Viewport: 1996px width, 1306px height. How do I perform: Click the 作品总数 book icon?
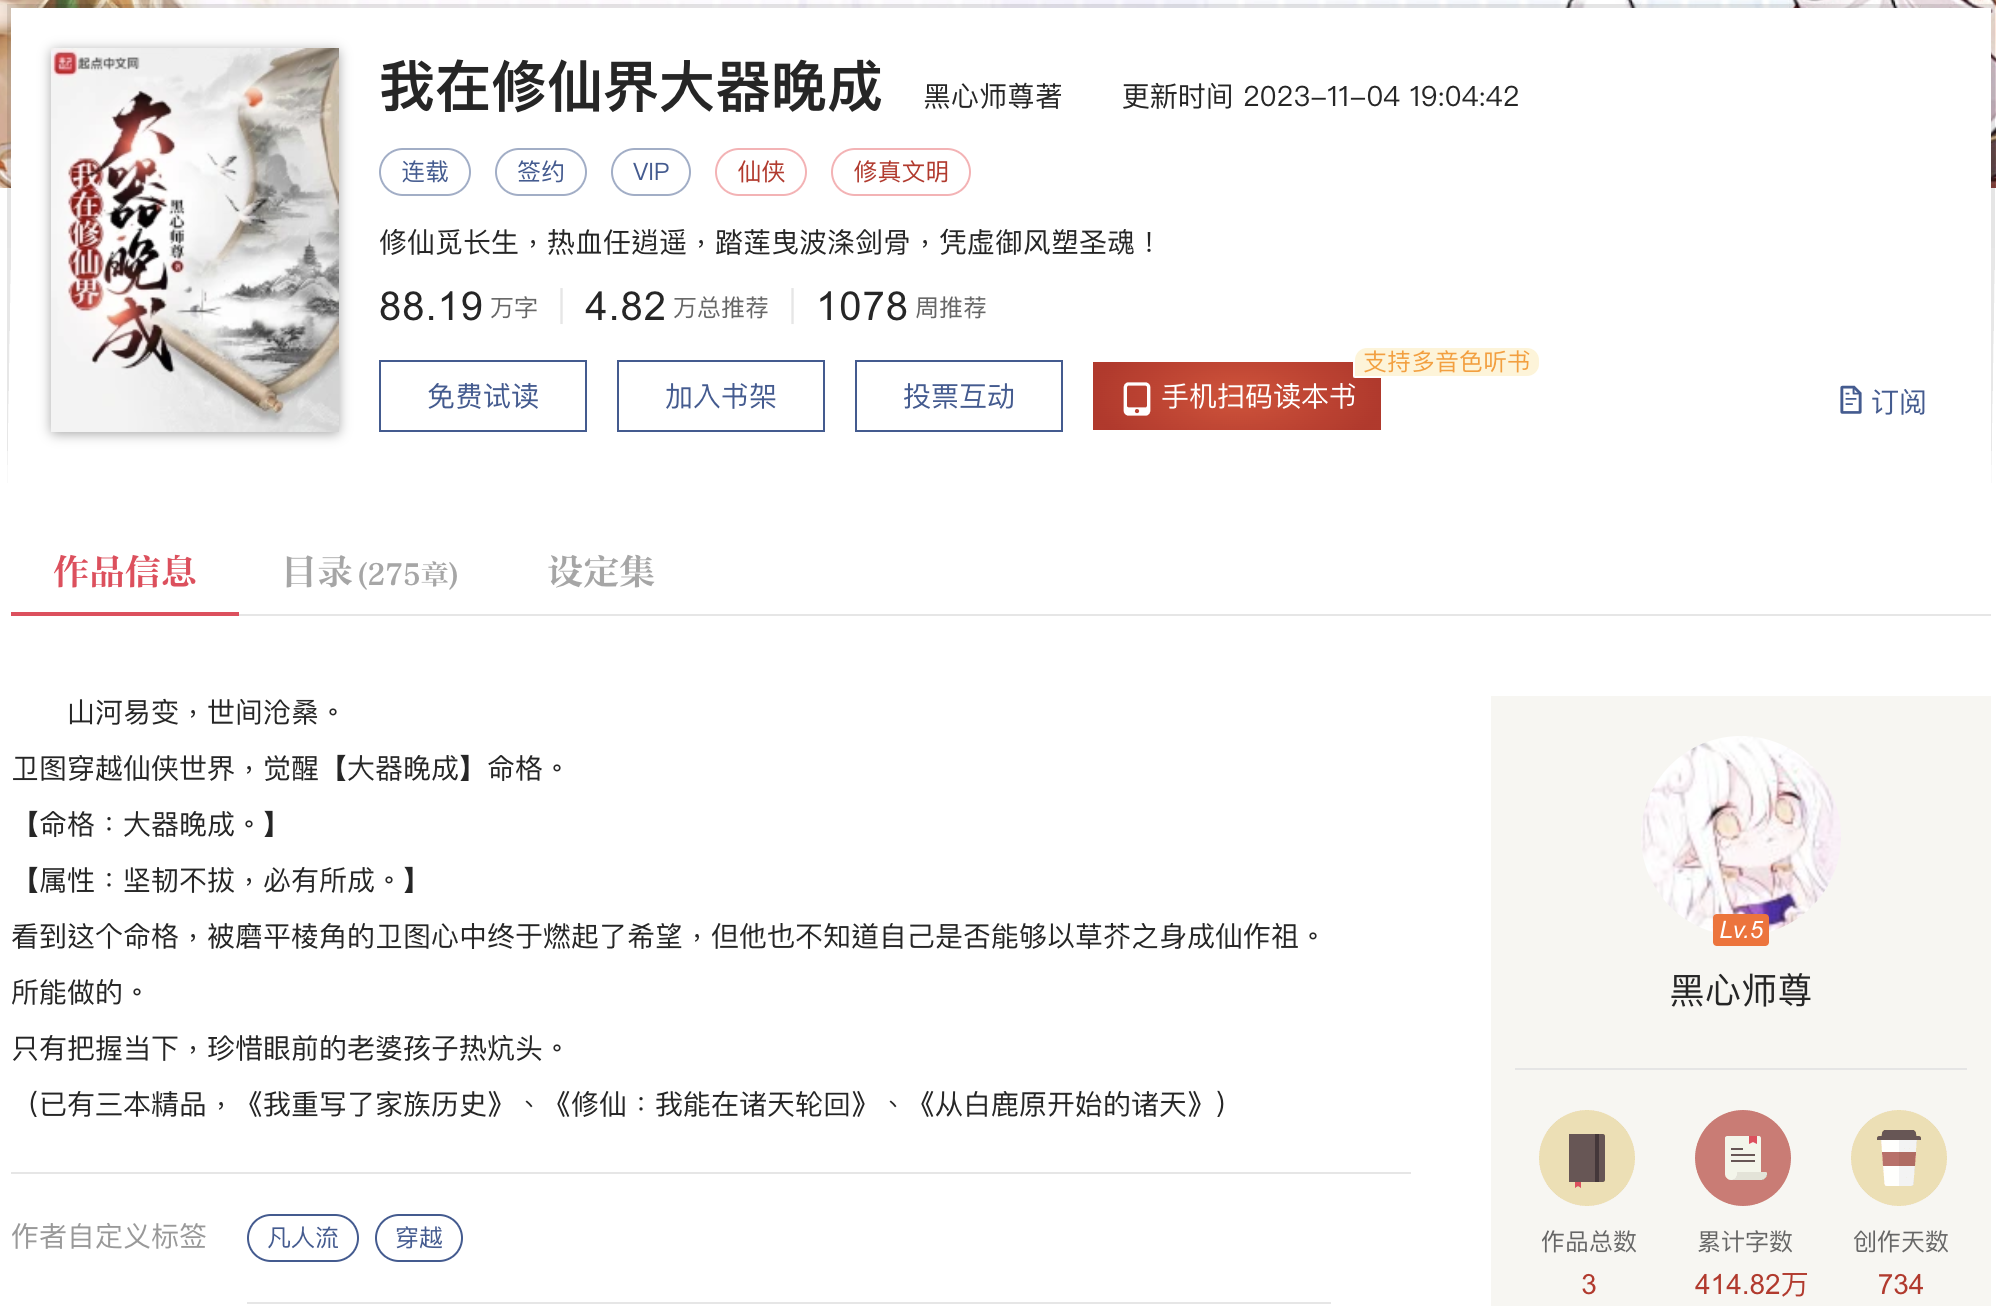tap(1587, 1158)
